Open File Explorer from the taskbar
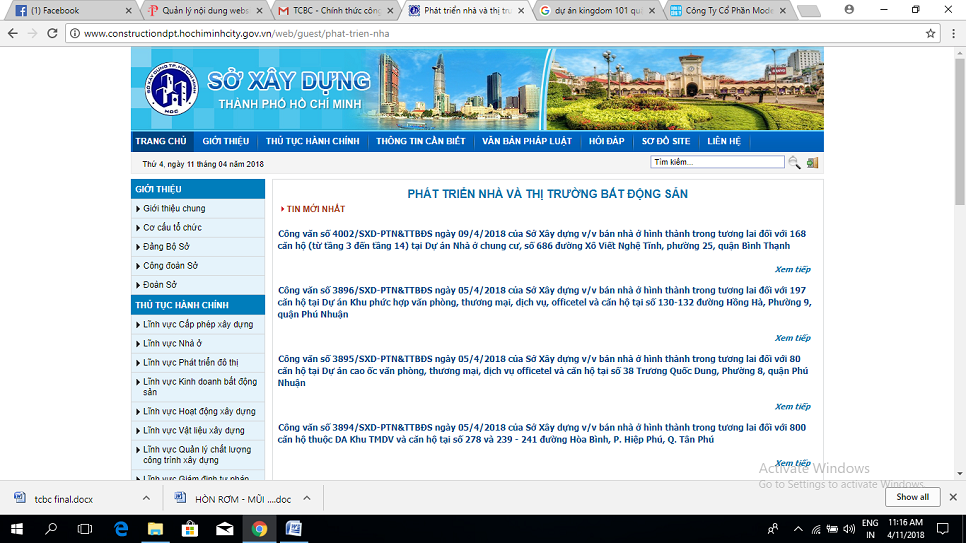This screenshot has width=966, height=543. [x=156, y=528]
